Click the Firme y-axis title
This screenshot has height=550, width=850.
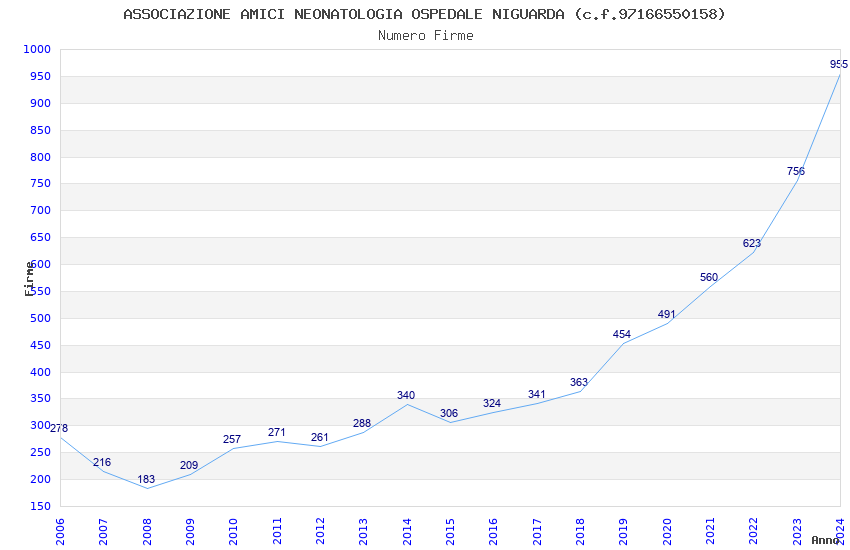[x=29, y=279]
